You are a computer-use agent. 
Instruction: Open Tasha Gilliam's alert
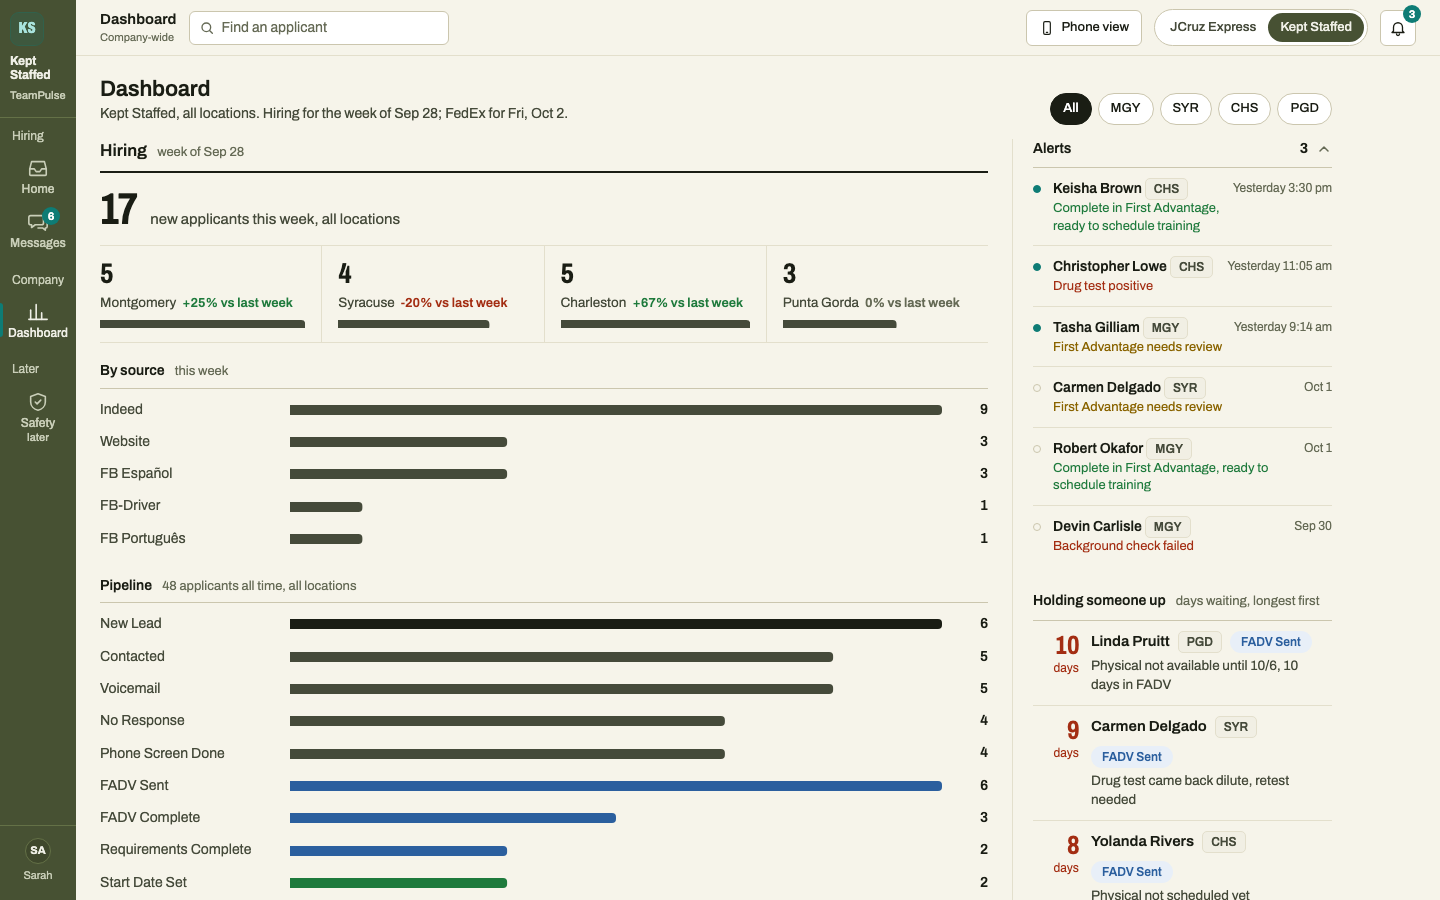[x=1182, y=337]
